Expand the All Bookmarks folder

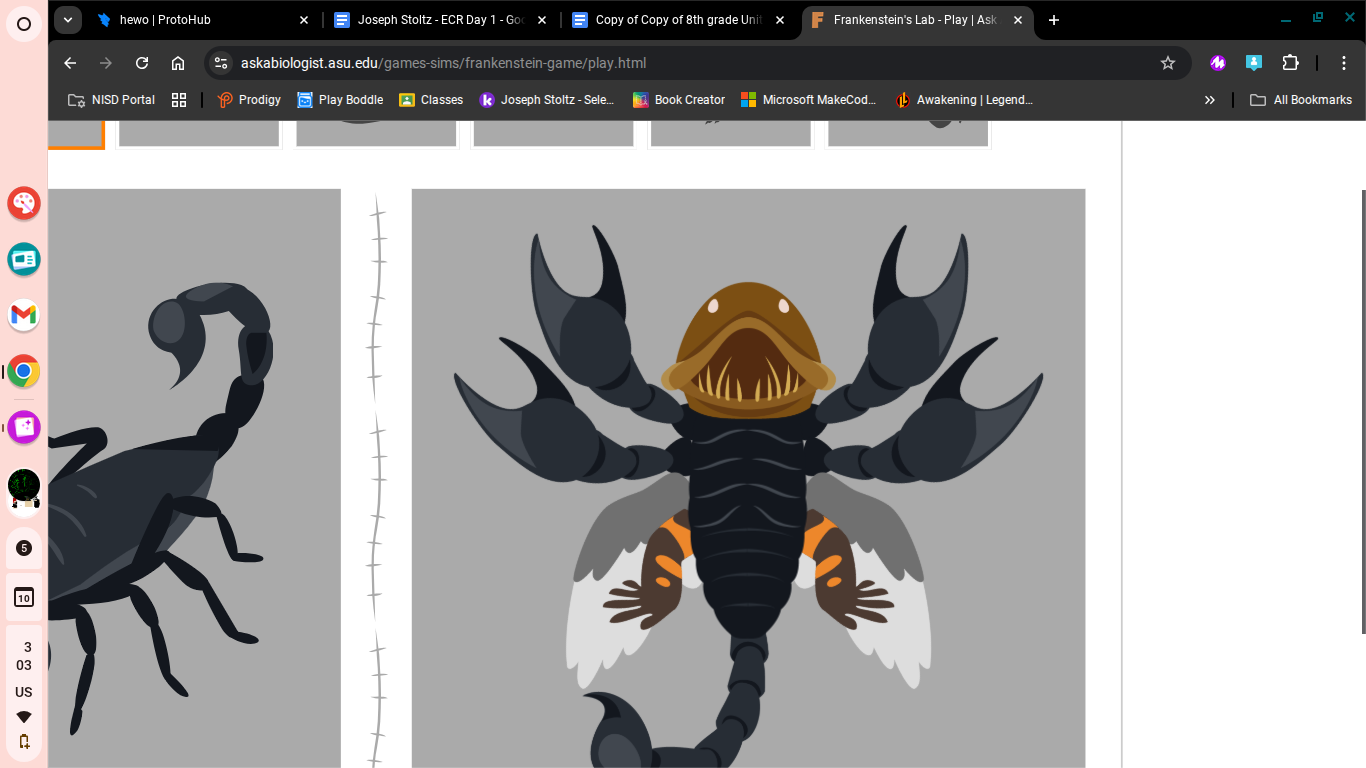tap(1301, 99)
